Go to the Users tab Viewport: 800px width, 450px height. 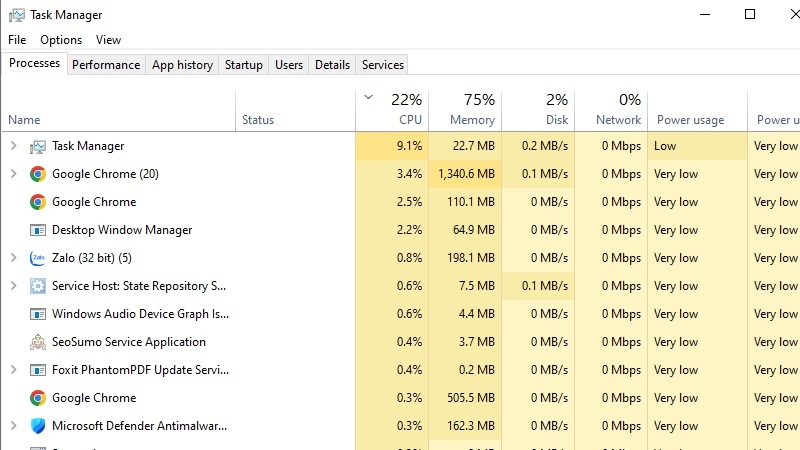[289, 65]
